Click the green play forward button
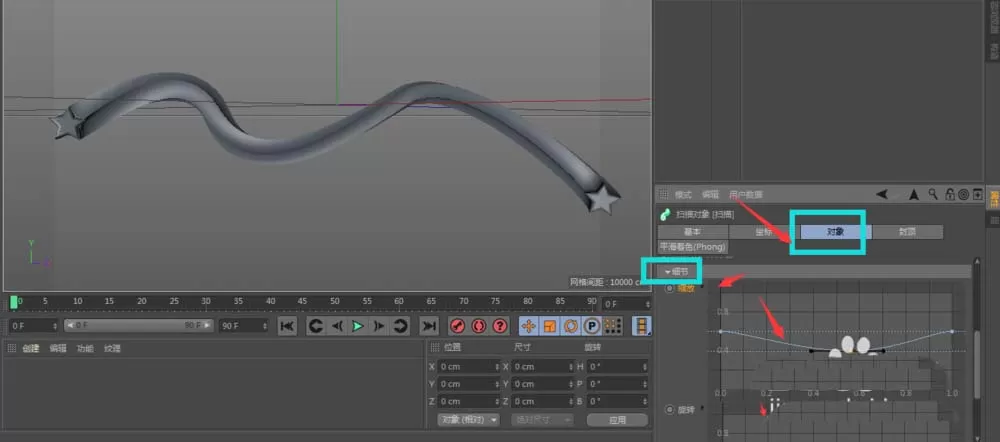The width and height of the screenshot is (1000, 442). pos(358,326)
